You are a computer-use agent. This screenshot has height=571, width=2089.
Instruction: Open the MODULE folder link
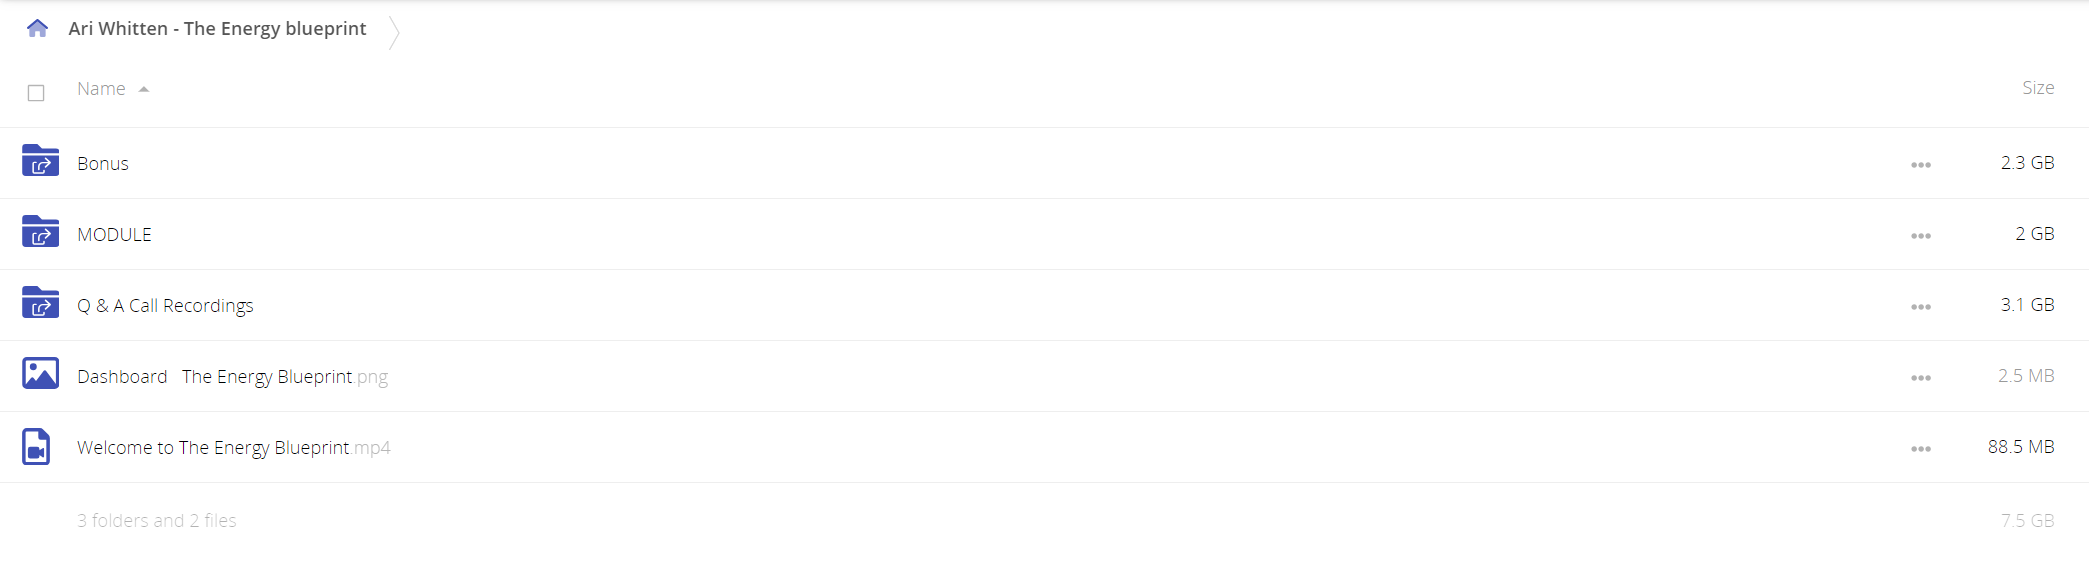click(114, 235)
